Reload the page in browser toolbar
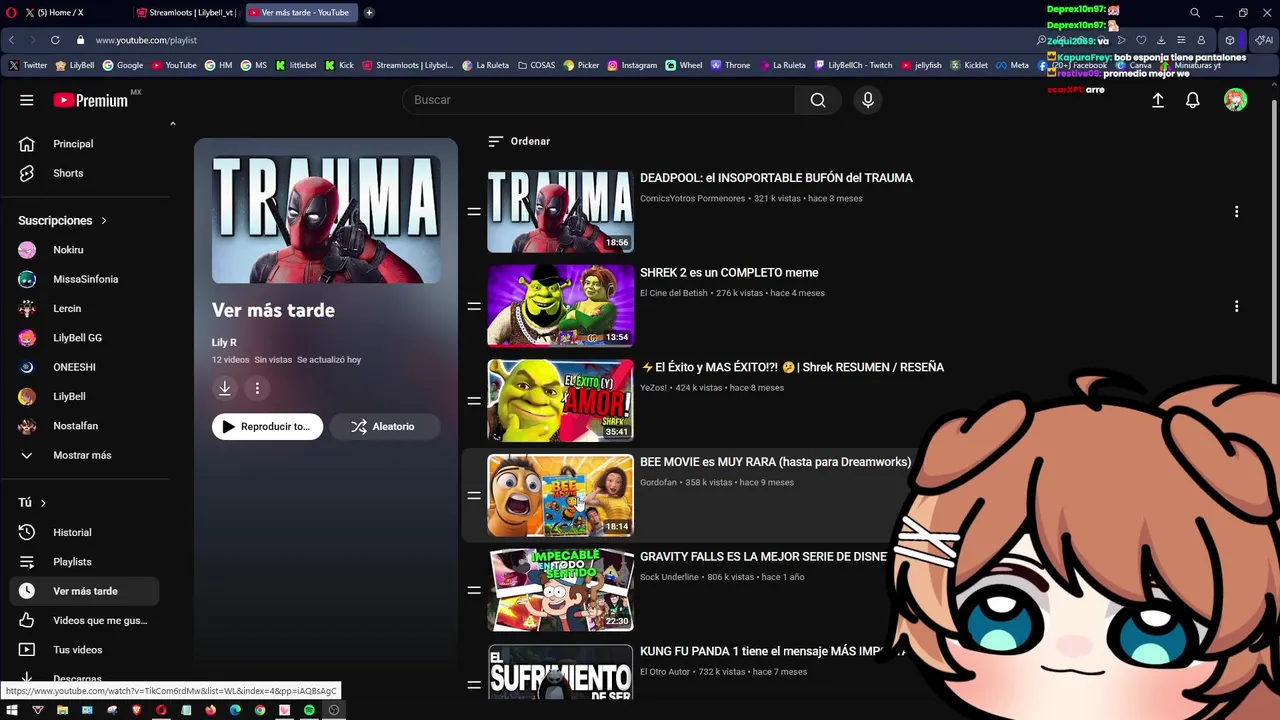Screen dimensions: 1280x720 [54, 40]
